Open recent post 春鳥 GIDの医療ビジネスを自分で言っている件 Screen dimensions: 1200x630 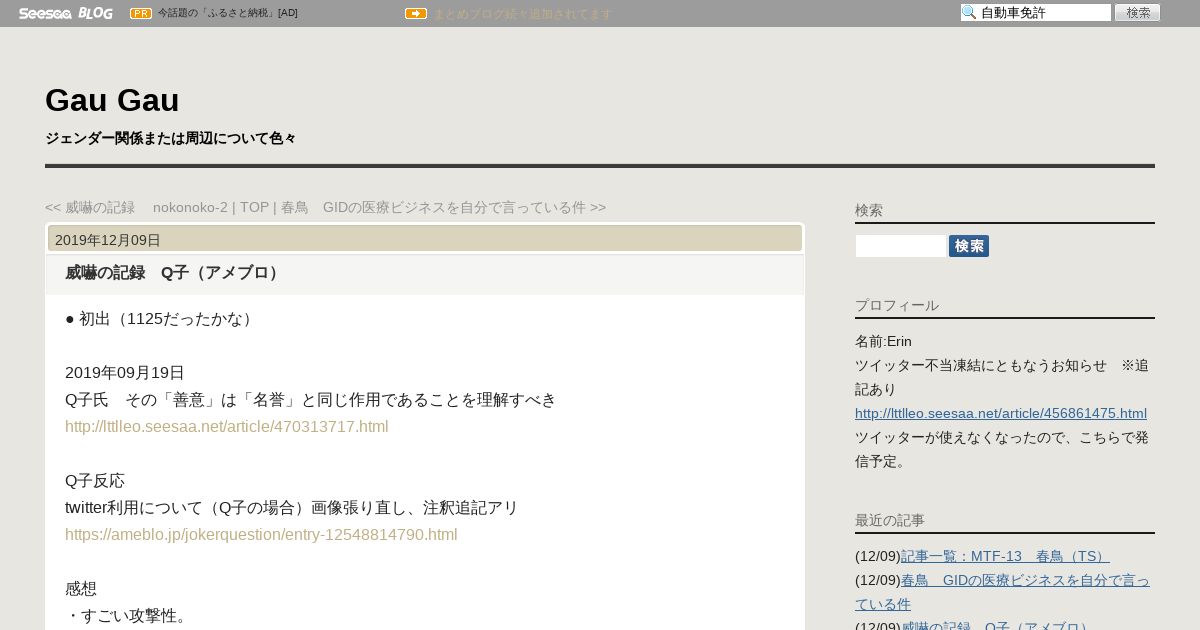pyautogui.click(x=1002, y=592)
